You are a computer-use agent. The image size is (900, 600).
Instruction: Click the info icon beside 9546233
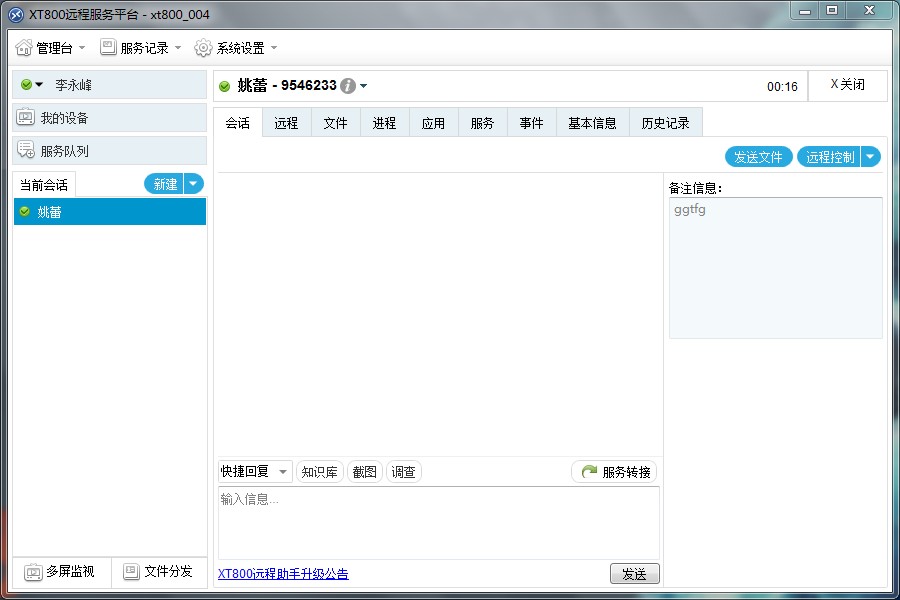[348, 86]
